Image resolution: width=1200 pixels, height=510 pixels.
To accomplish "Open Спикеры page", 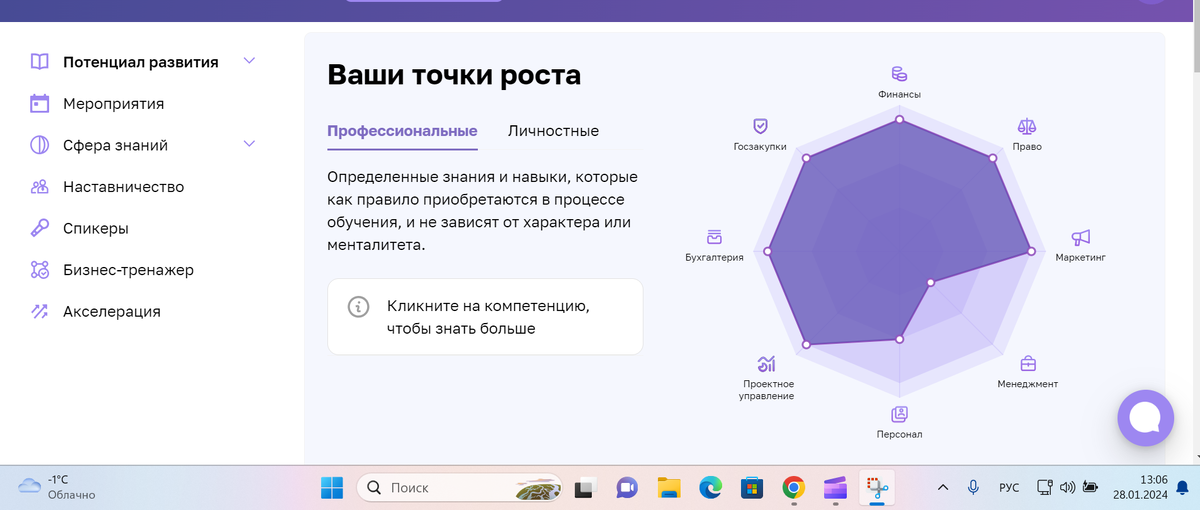I will (95, 228).
